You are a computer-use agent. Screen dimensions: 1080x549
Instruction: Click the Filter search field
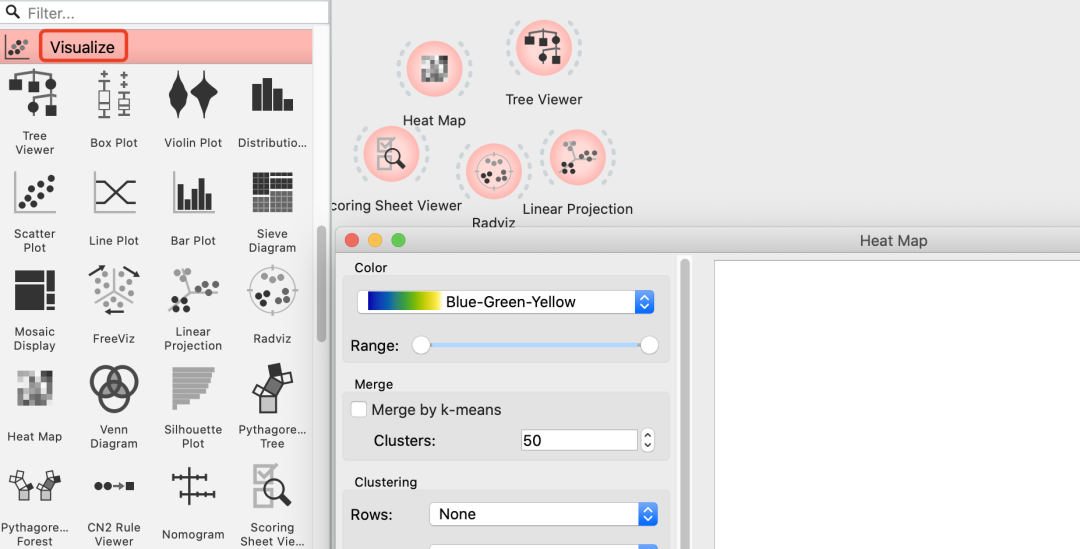tap(165, 12)
